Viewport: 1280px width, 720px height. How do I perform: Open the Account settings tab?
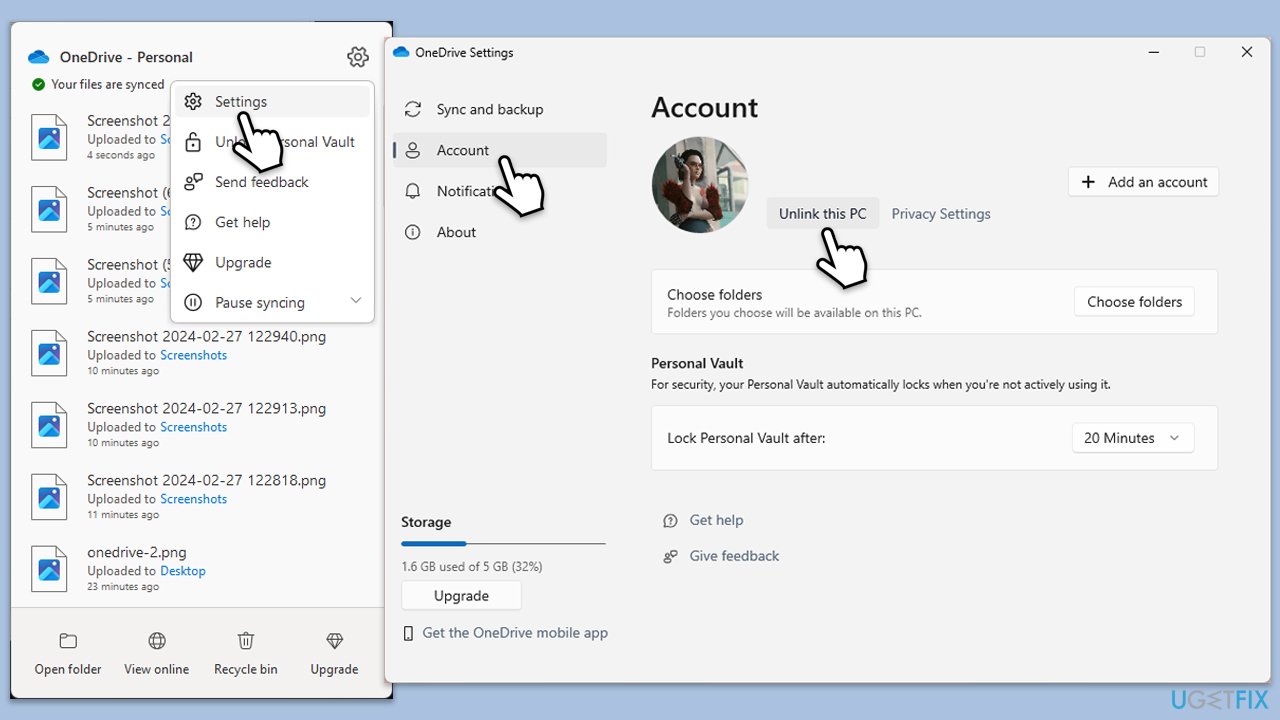pyautogui.click(x=463, y=150)
